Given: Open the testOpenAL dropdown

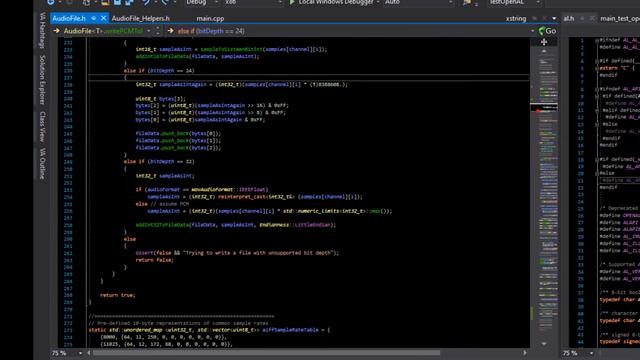Looking at the screenshot, I should tap(514, 2).
